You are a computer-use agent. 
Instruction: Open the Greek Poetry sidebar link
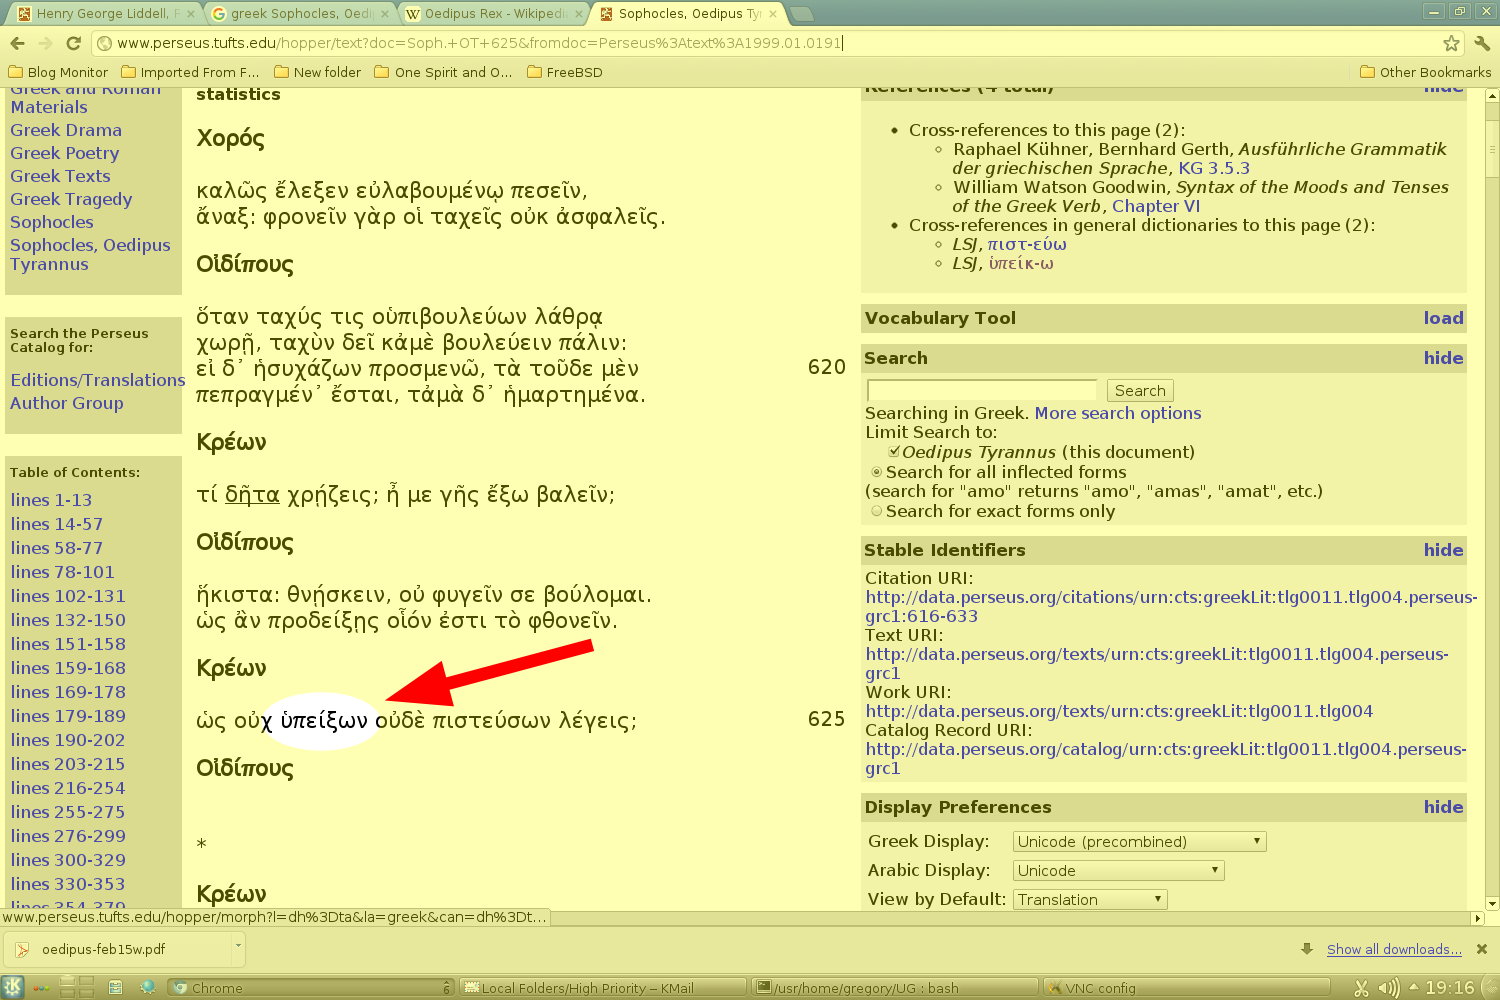(x=65, y=153)
